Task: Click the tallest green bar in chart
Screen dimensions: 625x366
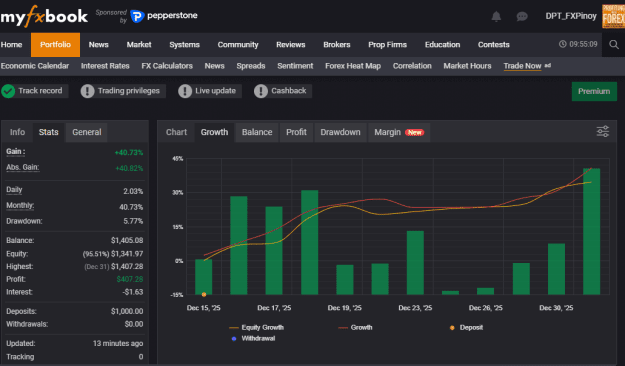Action: point(591,231)
